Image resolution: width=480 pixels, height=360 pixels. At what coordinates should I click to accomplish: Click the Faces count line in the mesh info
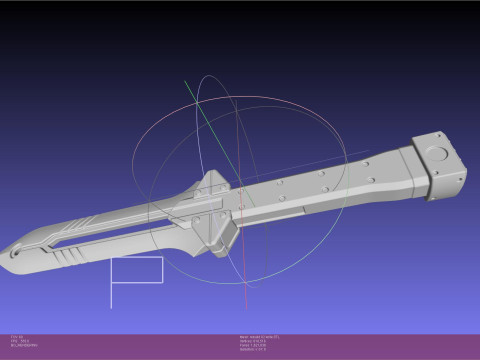pos(253,345)
